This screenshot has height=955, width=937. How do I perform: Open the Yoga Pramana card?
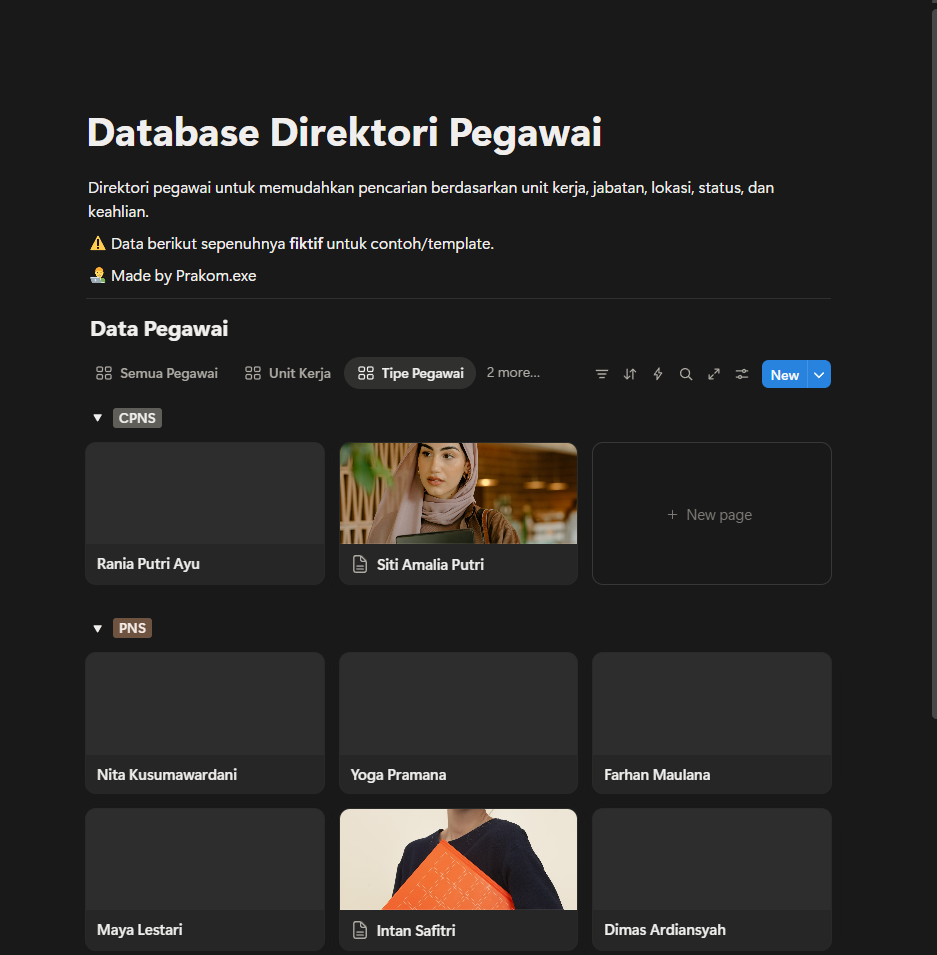tap(458, 722)
